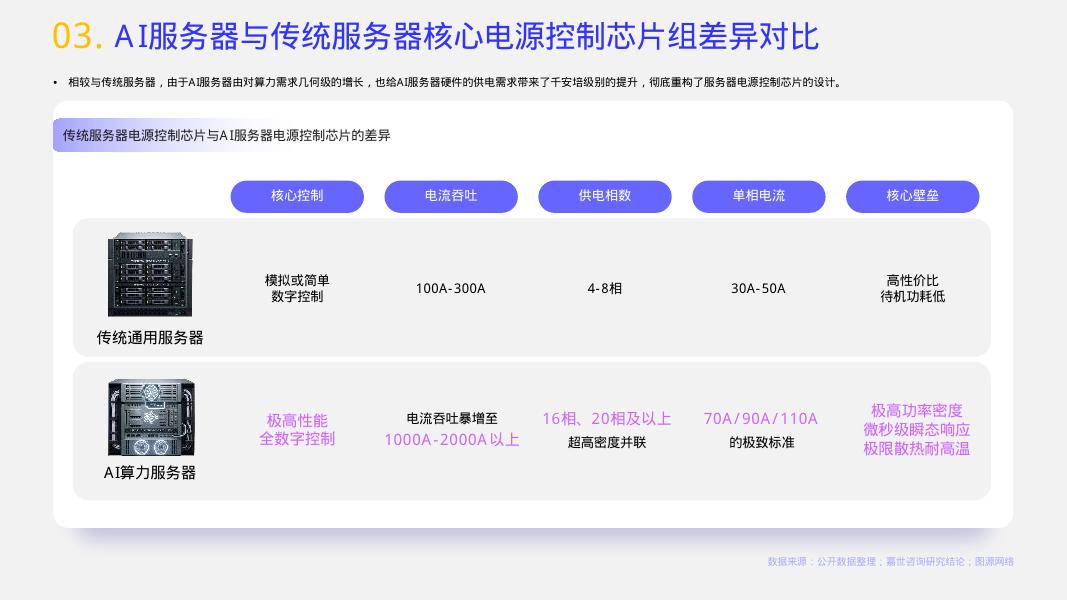
Task: Select the 传统通用服务器 label
Action: (150, 337)
